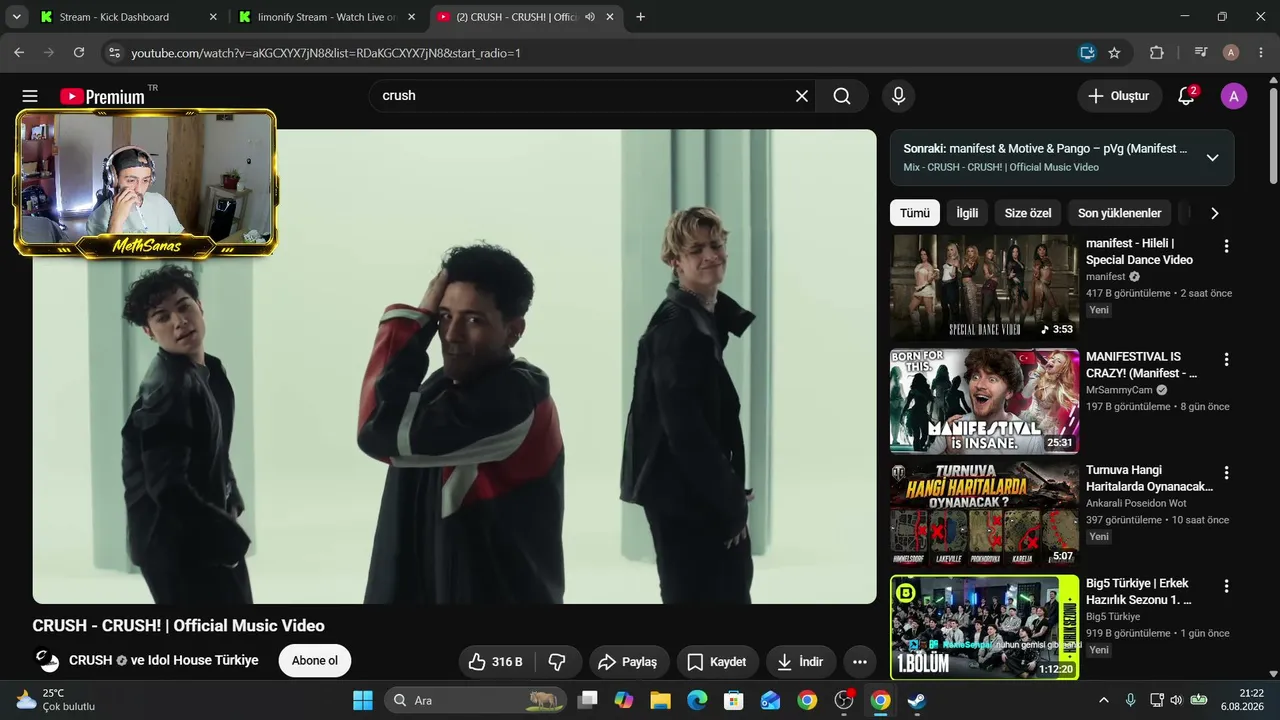1280x720 pixels.
Task: Subscribe with 'Abone ol' button
Action: 315,661
